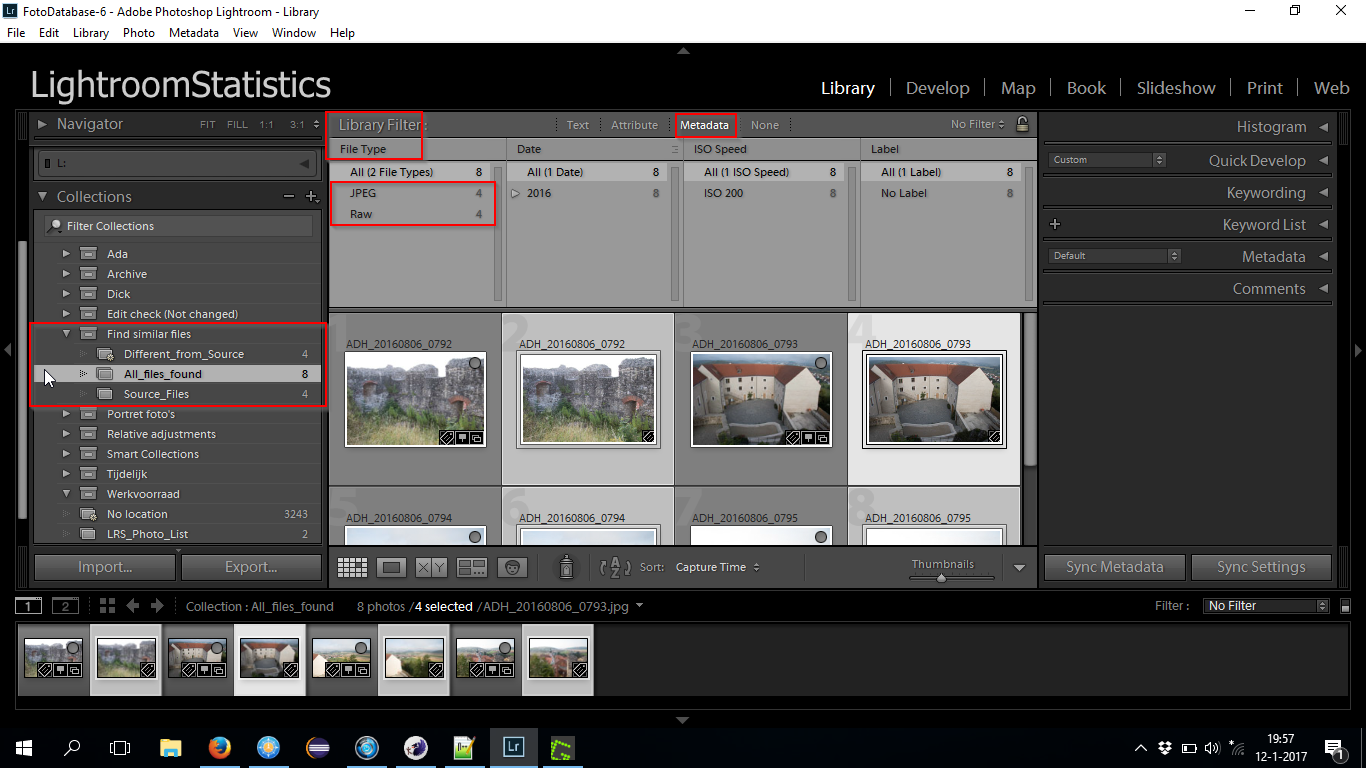Set Navigator zoom to FIT
Viewport: 1366px width, 768px height.
[x=207, y=125]
